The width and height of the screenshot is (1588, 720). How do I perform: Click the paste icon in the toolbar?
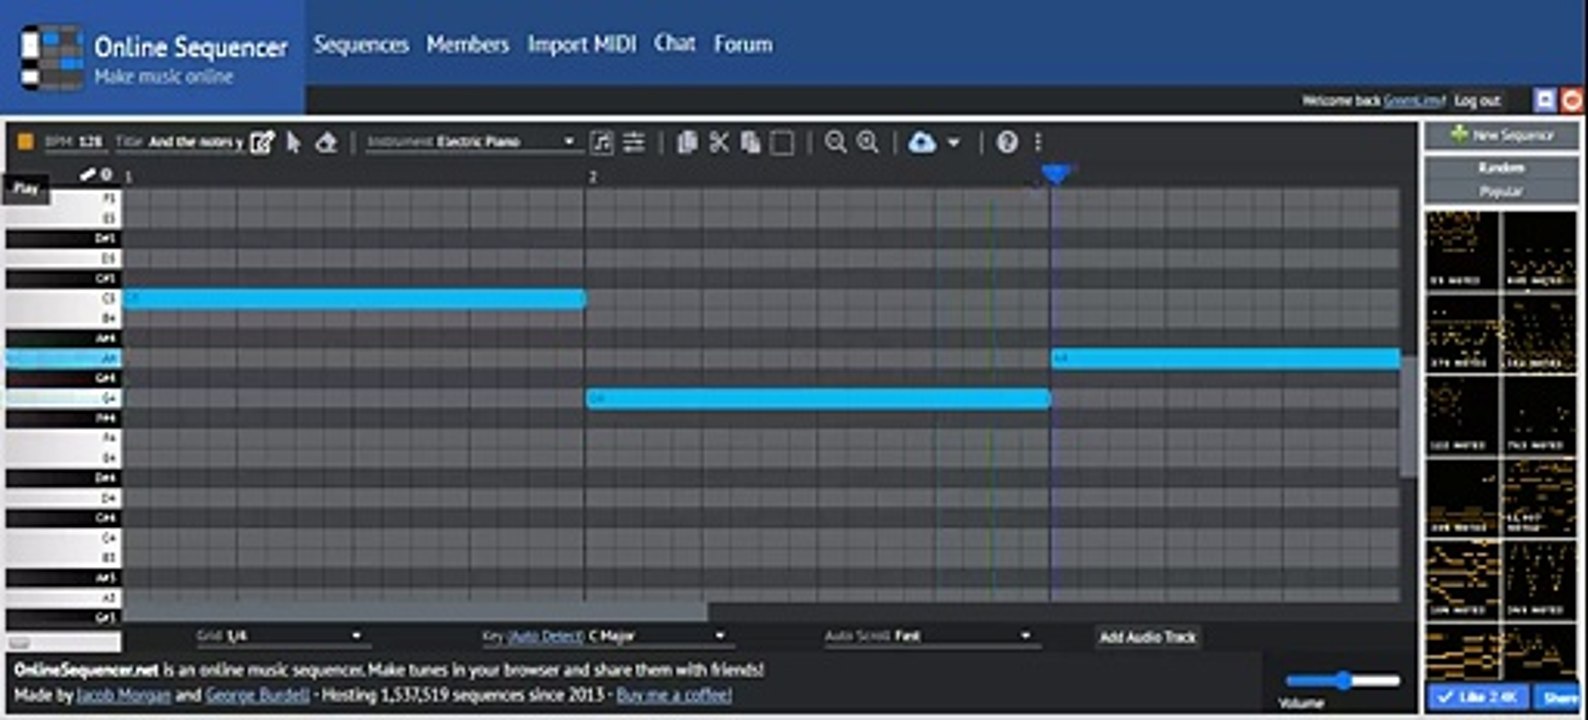point(750,142)
